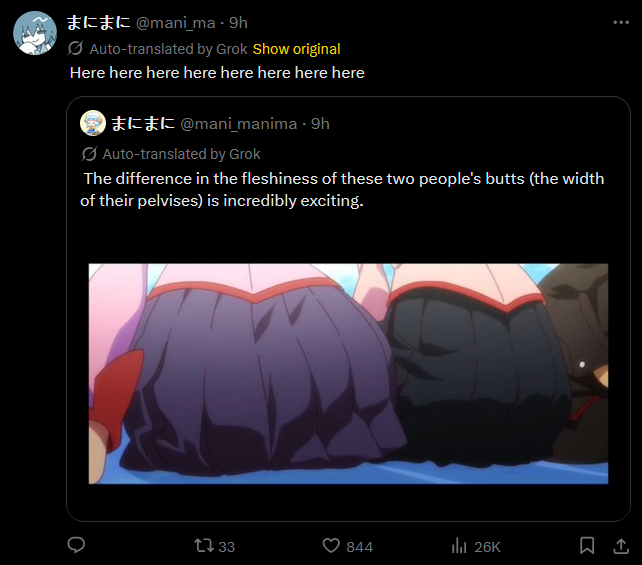Click the repost arrows icon
This screenshot has height=565, width=642.
click(x=203, y=546)
